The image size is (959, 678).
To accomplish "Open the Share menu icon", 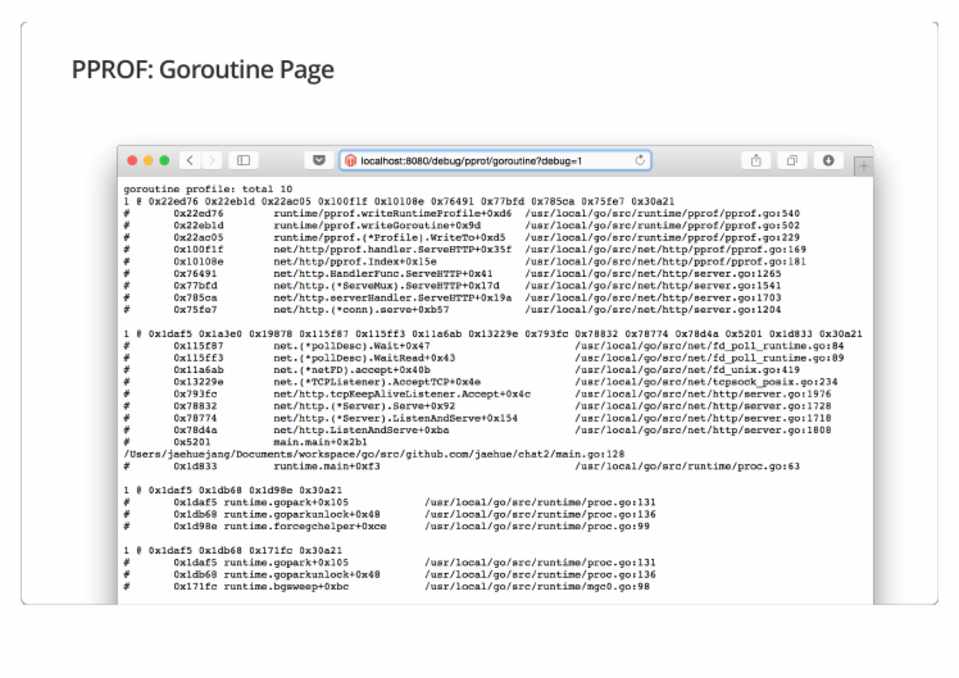I will pos(756,161).
